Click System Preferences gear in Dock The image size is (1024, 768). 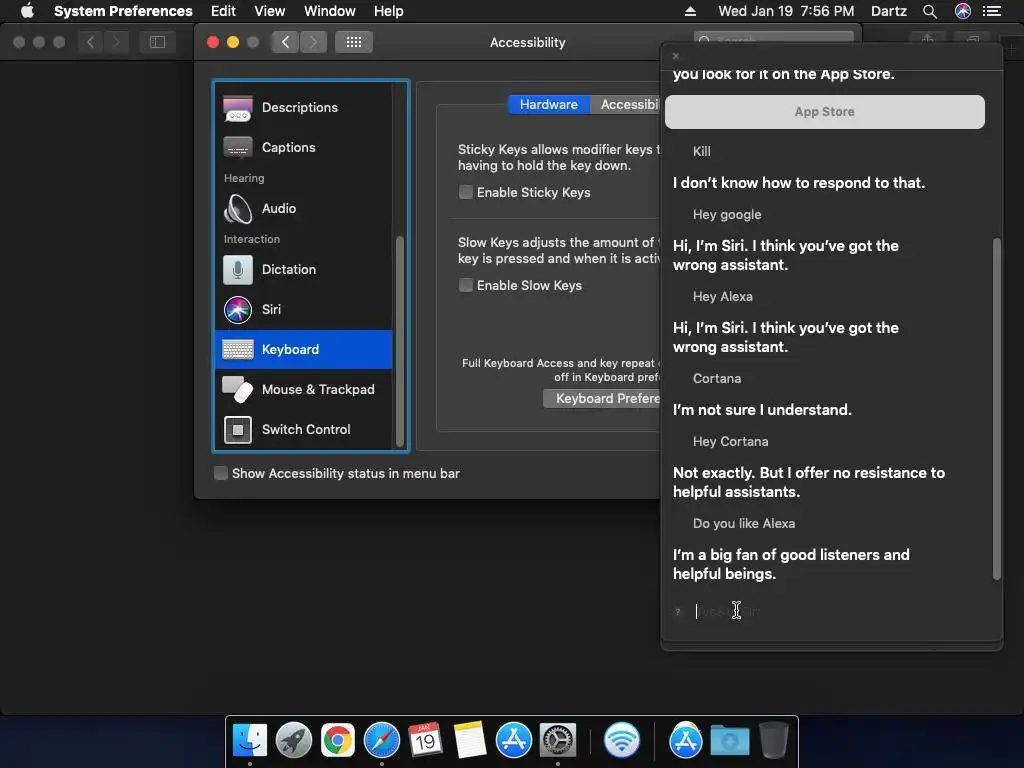558,740
